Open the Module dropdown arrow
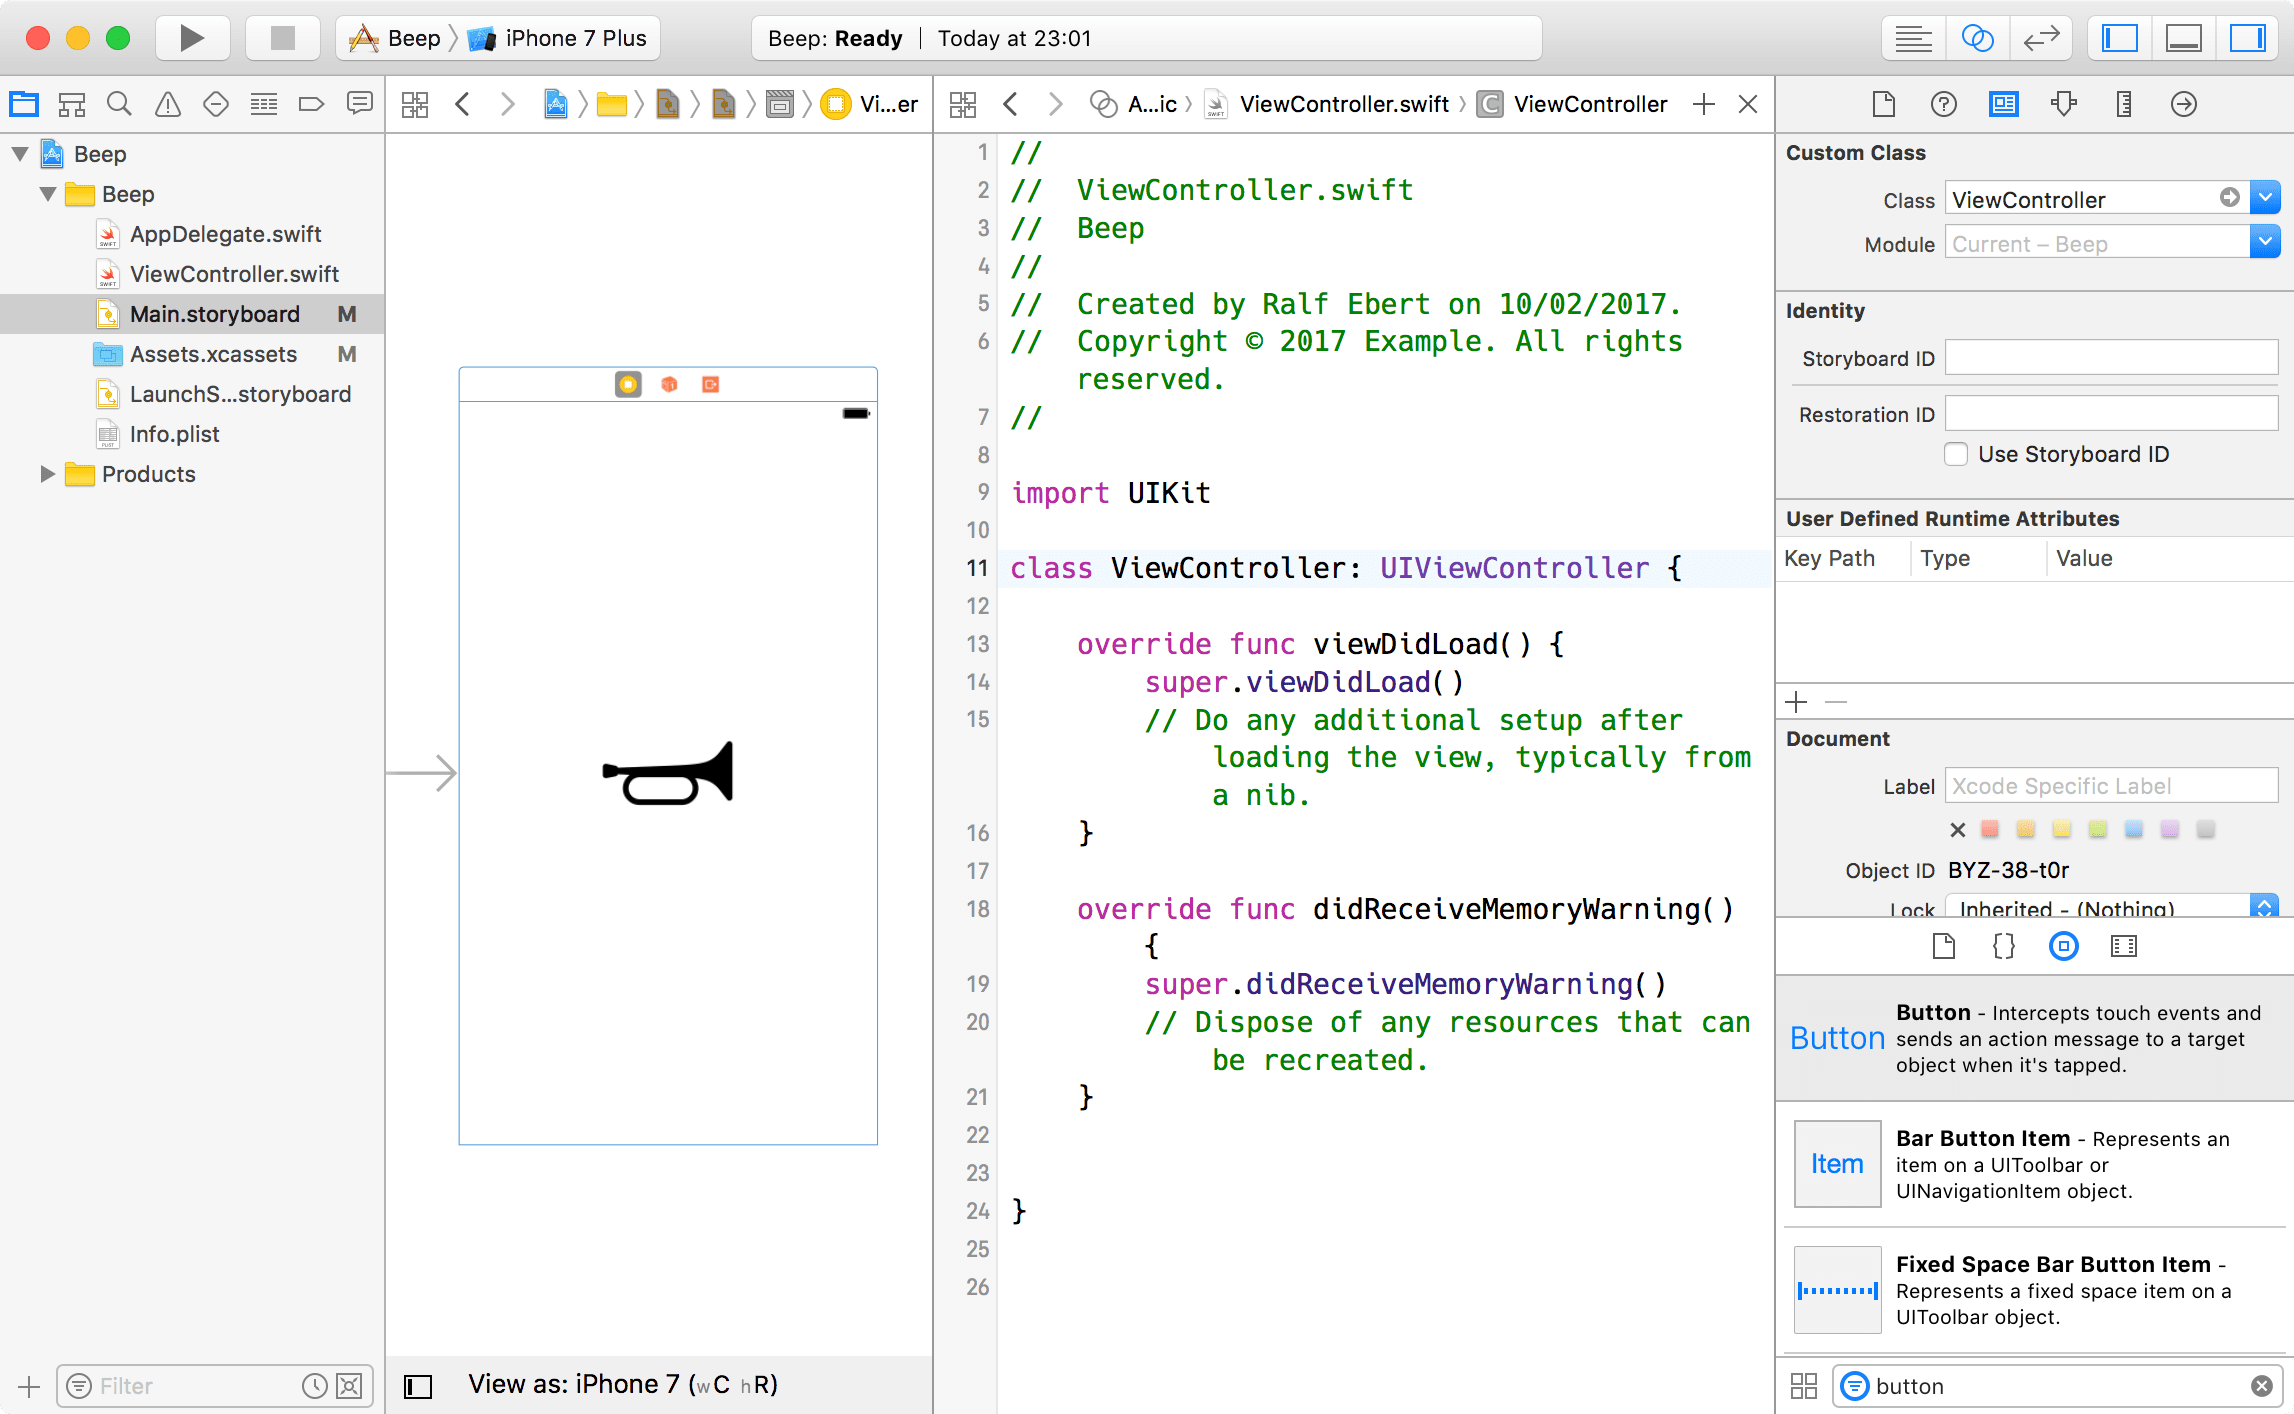2294x1414 pixels. coord(2265,242)
